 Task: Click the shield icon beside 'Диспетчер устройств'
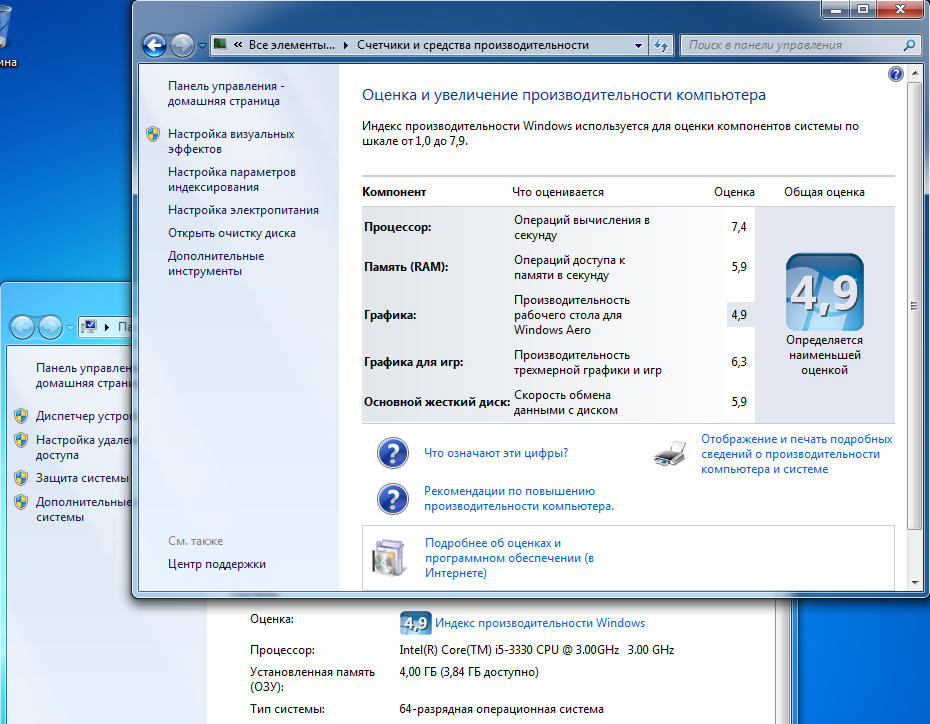pos(21,416)
